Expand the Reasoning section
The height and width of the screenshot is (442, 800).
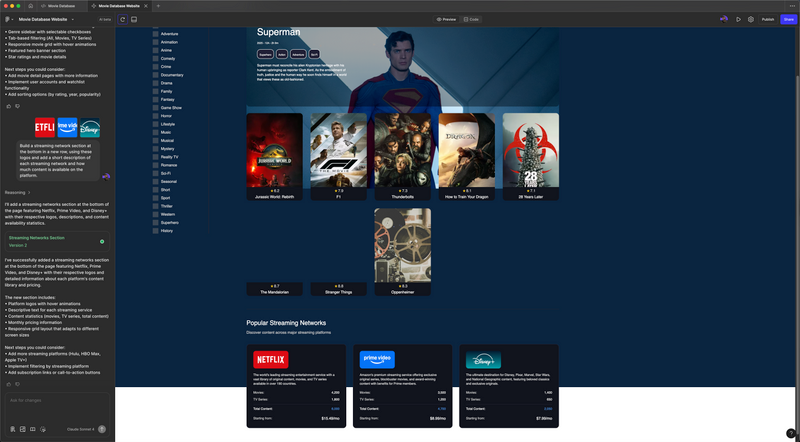[17, 192]
